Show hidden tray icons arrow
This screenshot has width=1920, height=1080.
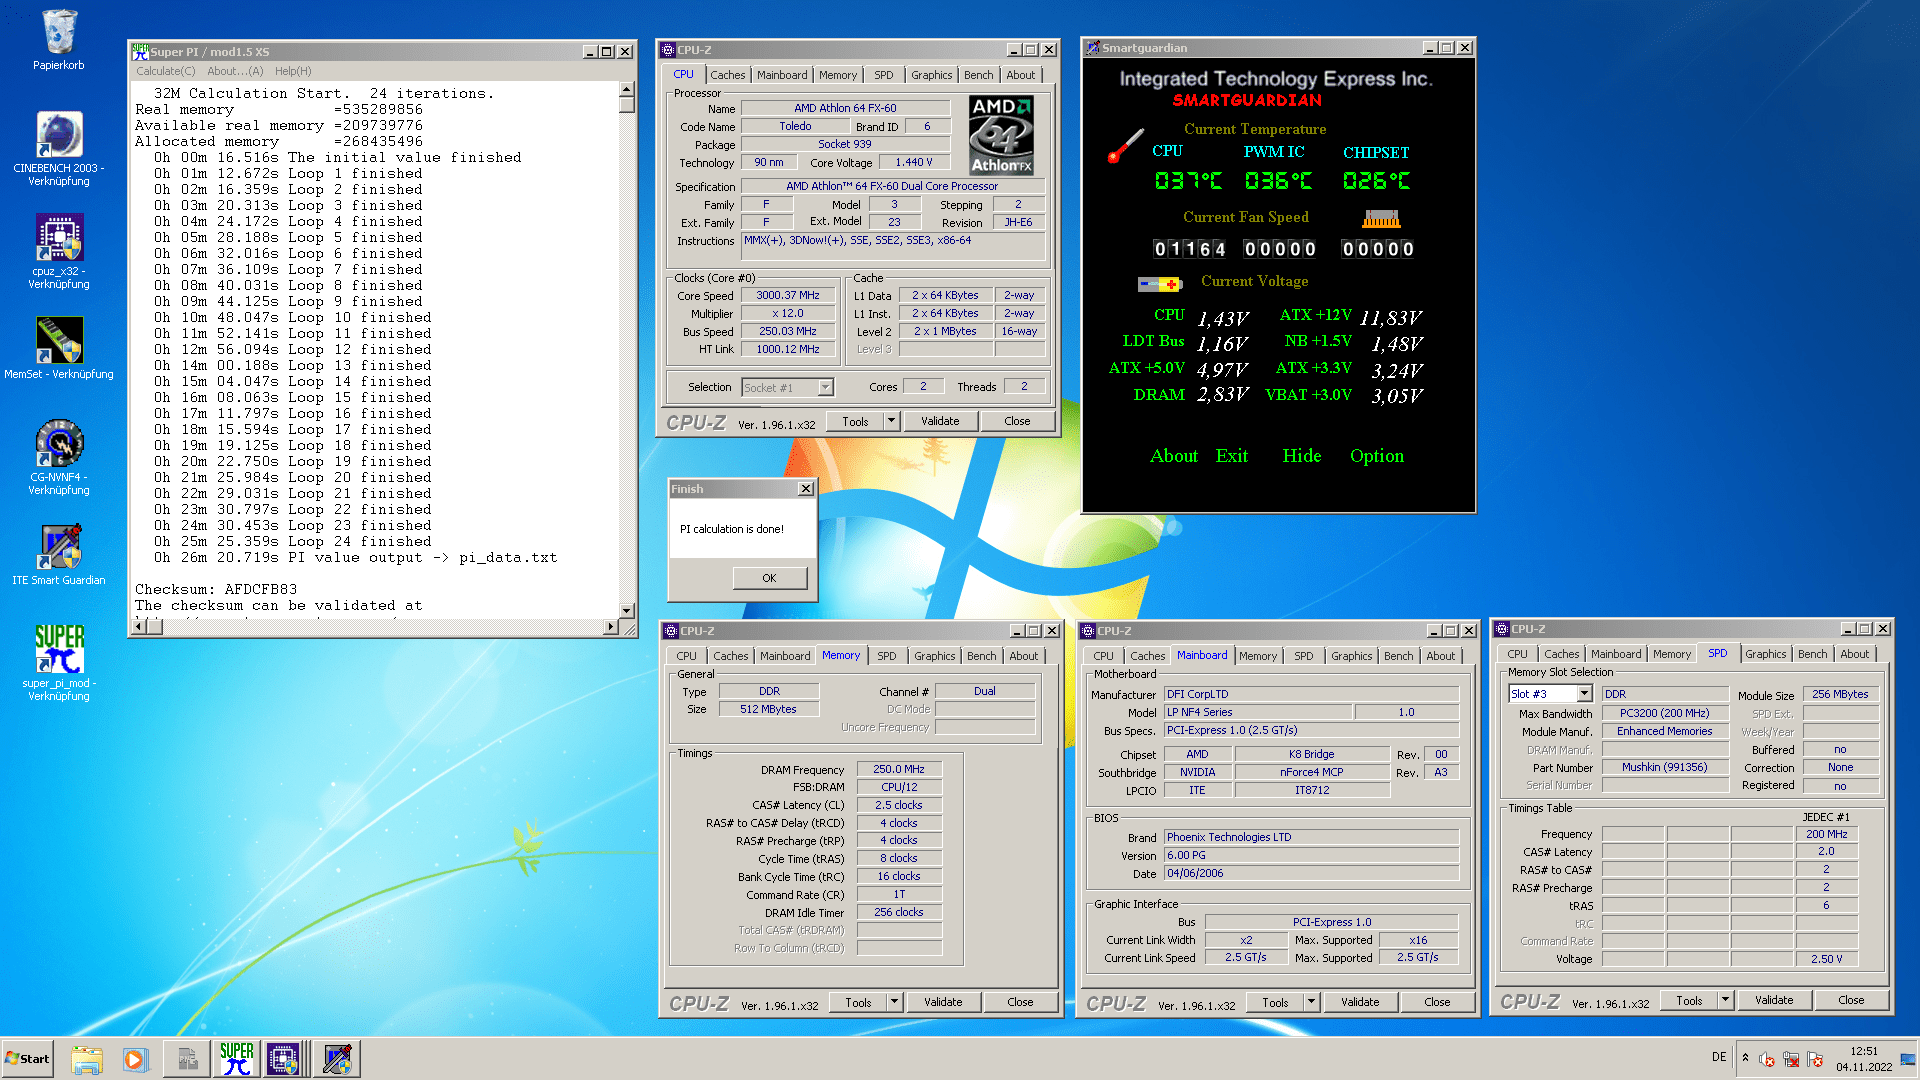(1745, 1058)
